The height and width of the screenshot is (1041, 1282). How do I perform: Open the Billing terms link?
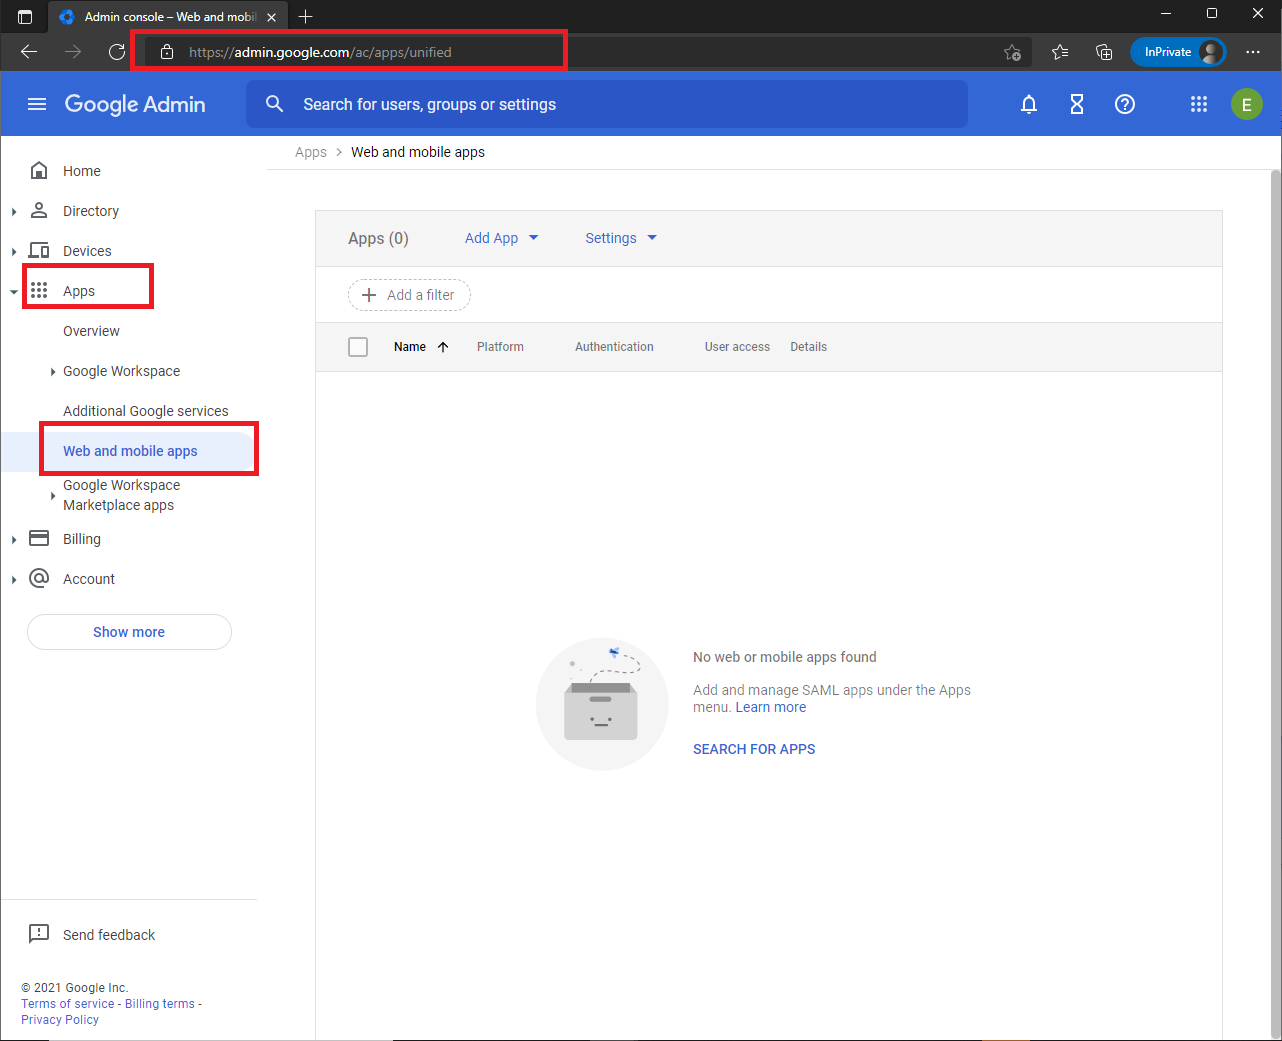160,1004
